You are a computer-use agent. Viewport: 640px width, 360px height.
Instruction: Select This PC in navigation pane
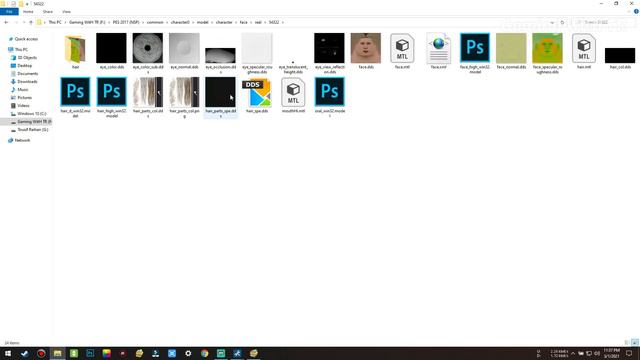click(x=21, y=49)
